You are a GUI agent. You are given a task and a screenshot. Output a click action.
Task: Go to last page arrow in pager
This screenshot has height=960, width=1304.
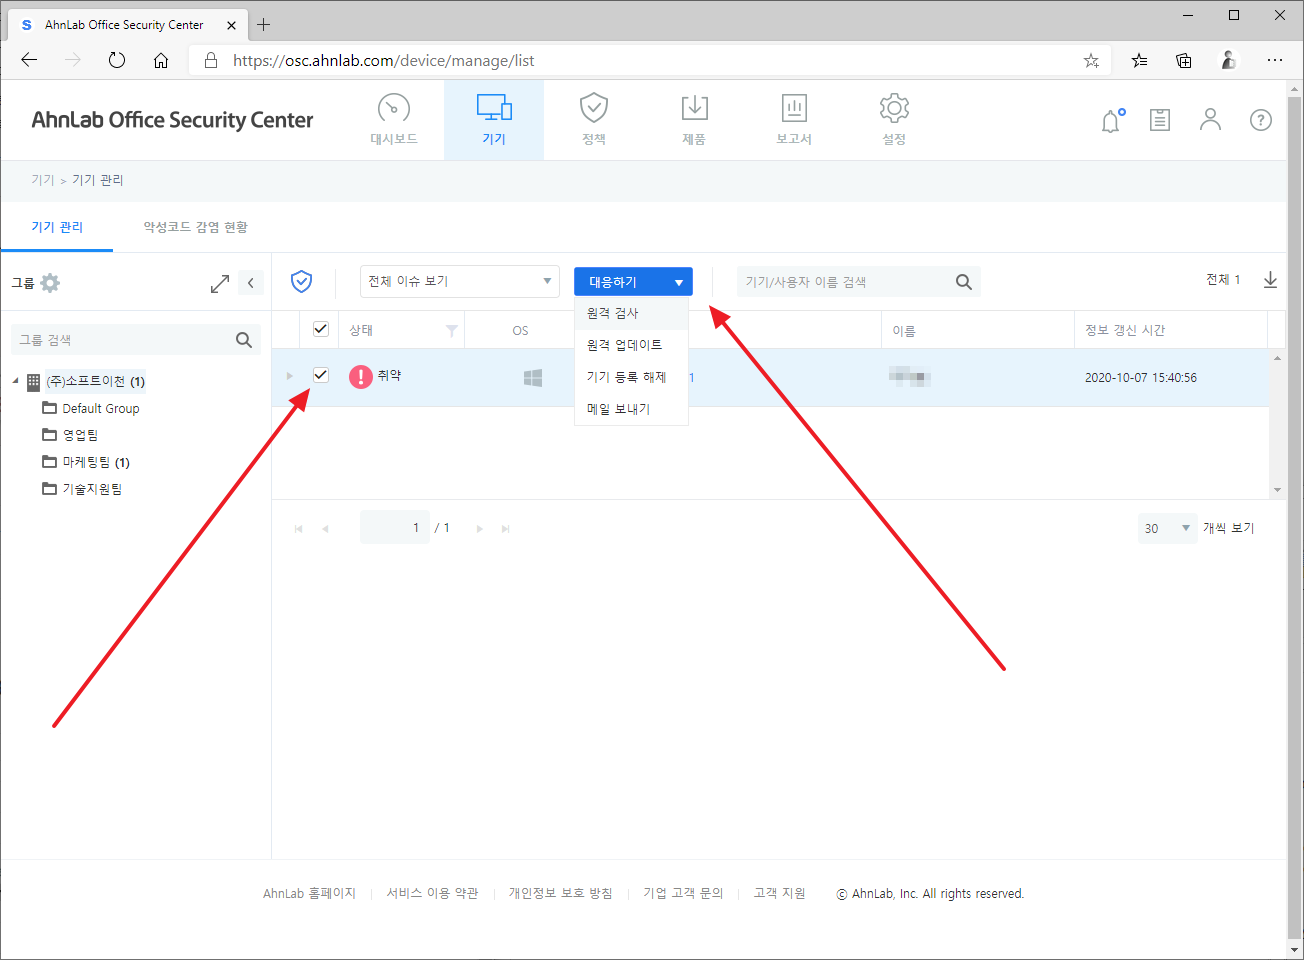point(506,529)
